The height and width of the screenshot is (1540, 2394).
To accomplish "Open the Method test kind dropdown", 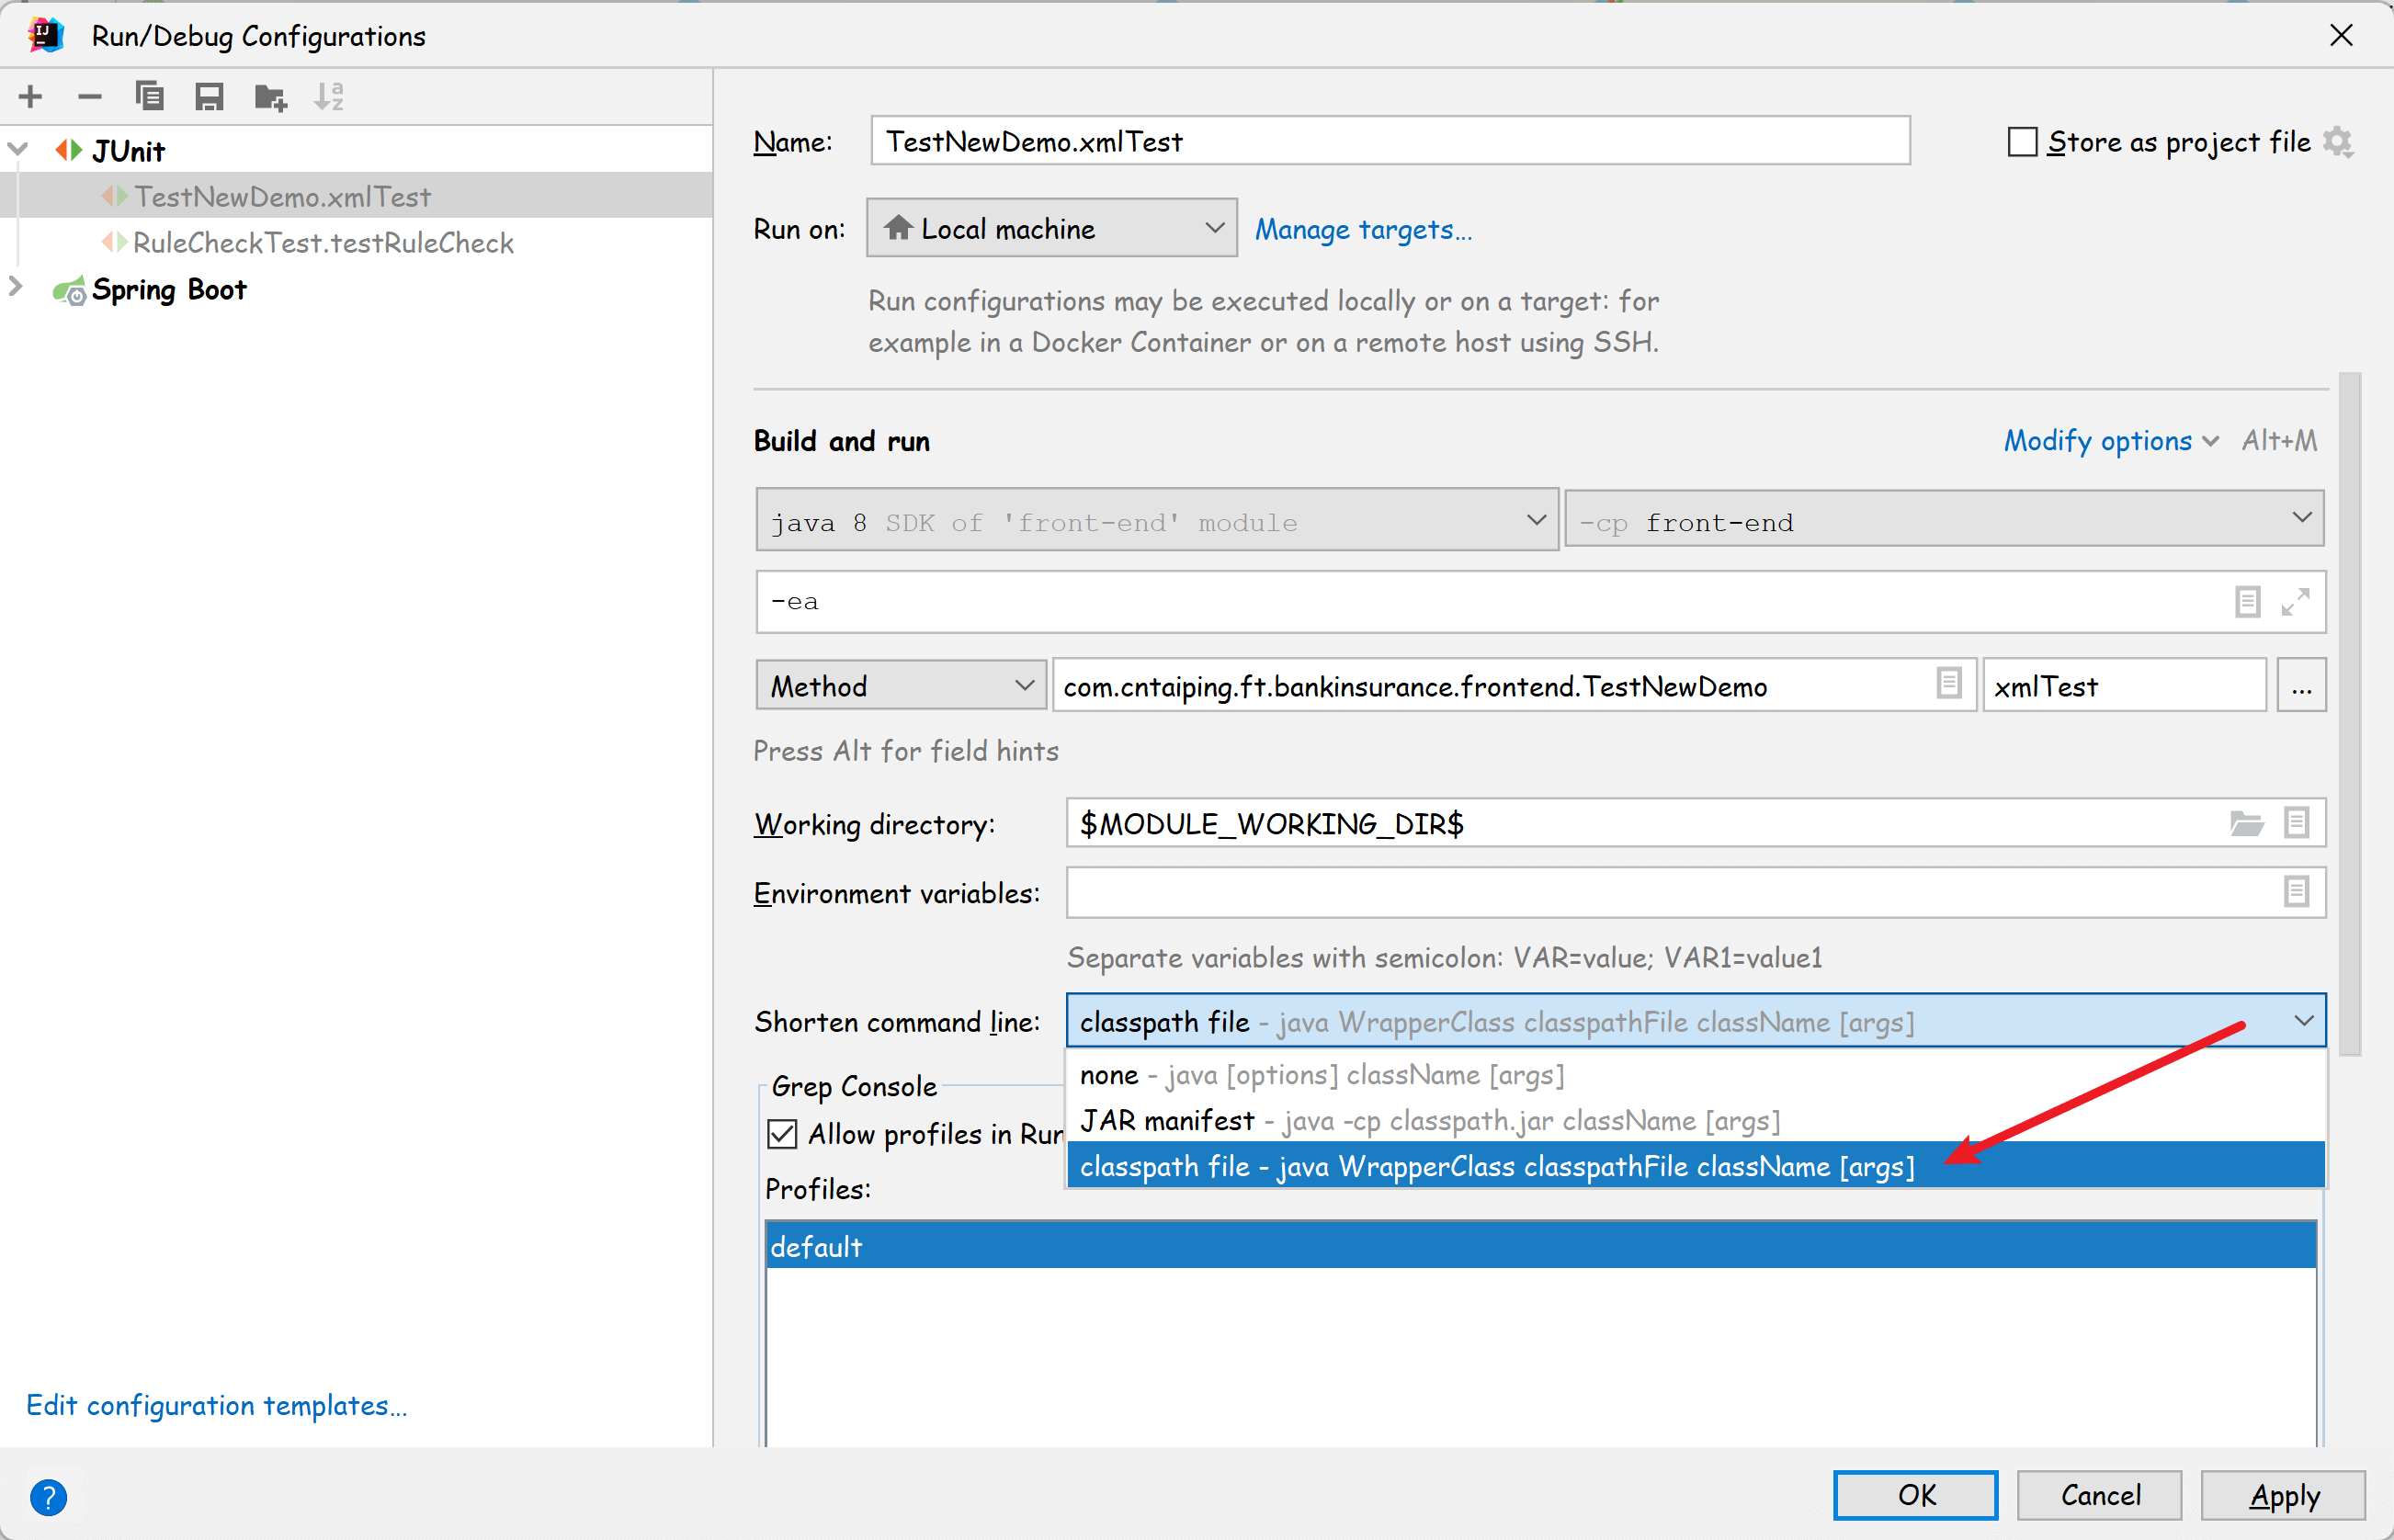I will pyautogui.click(x=900, y=686).
